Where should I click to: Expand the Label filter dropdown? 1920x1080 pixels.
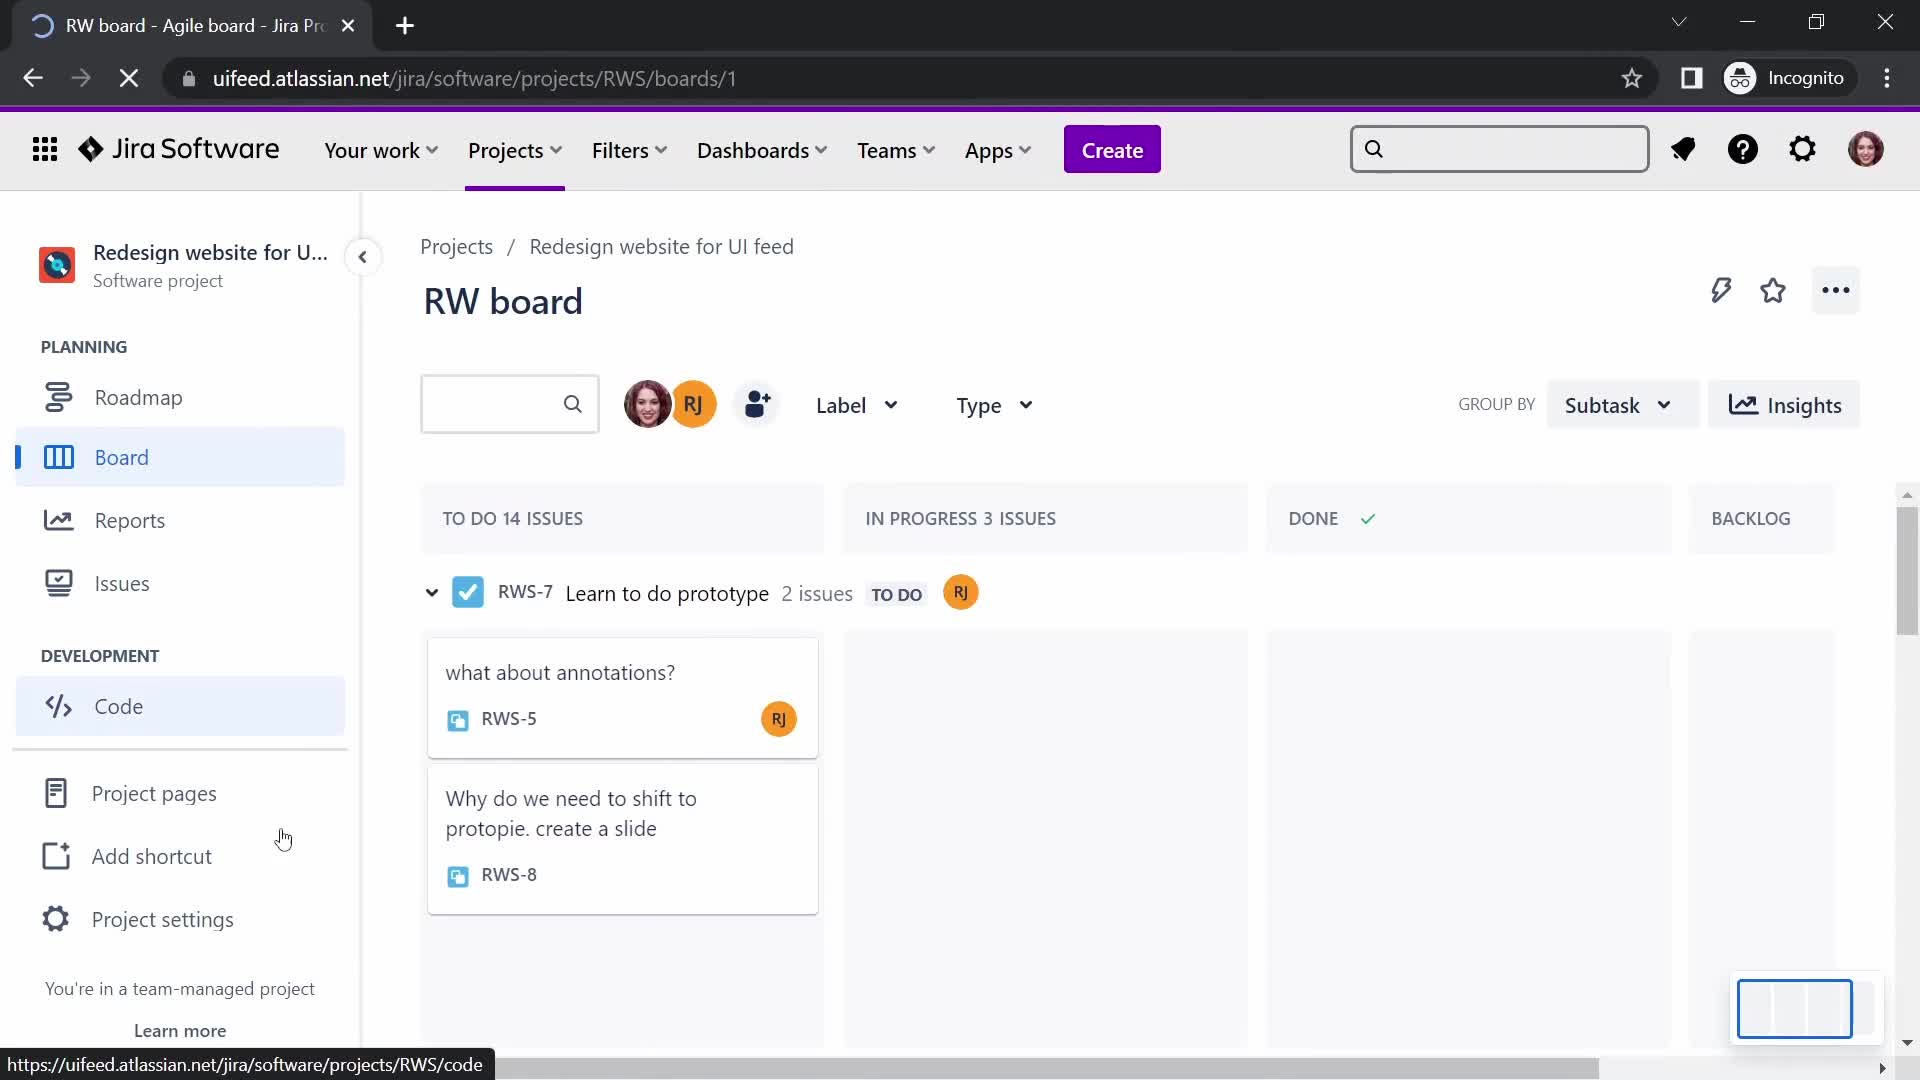coord(856,404)
